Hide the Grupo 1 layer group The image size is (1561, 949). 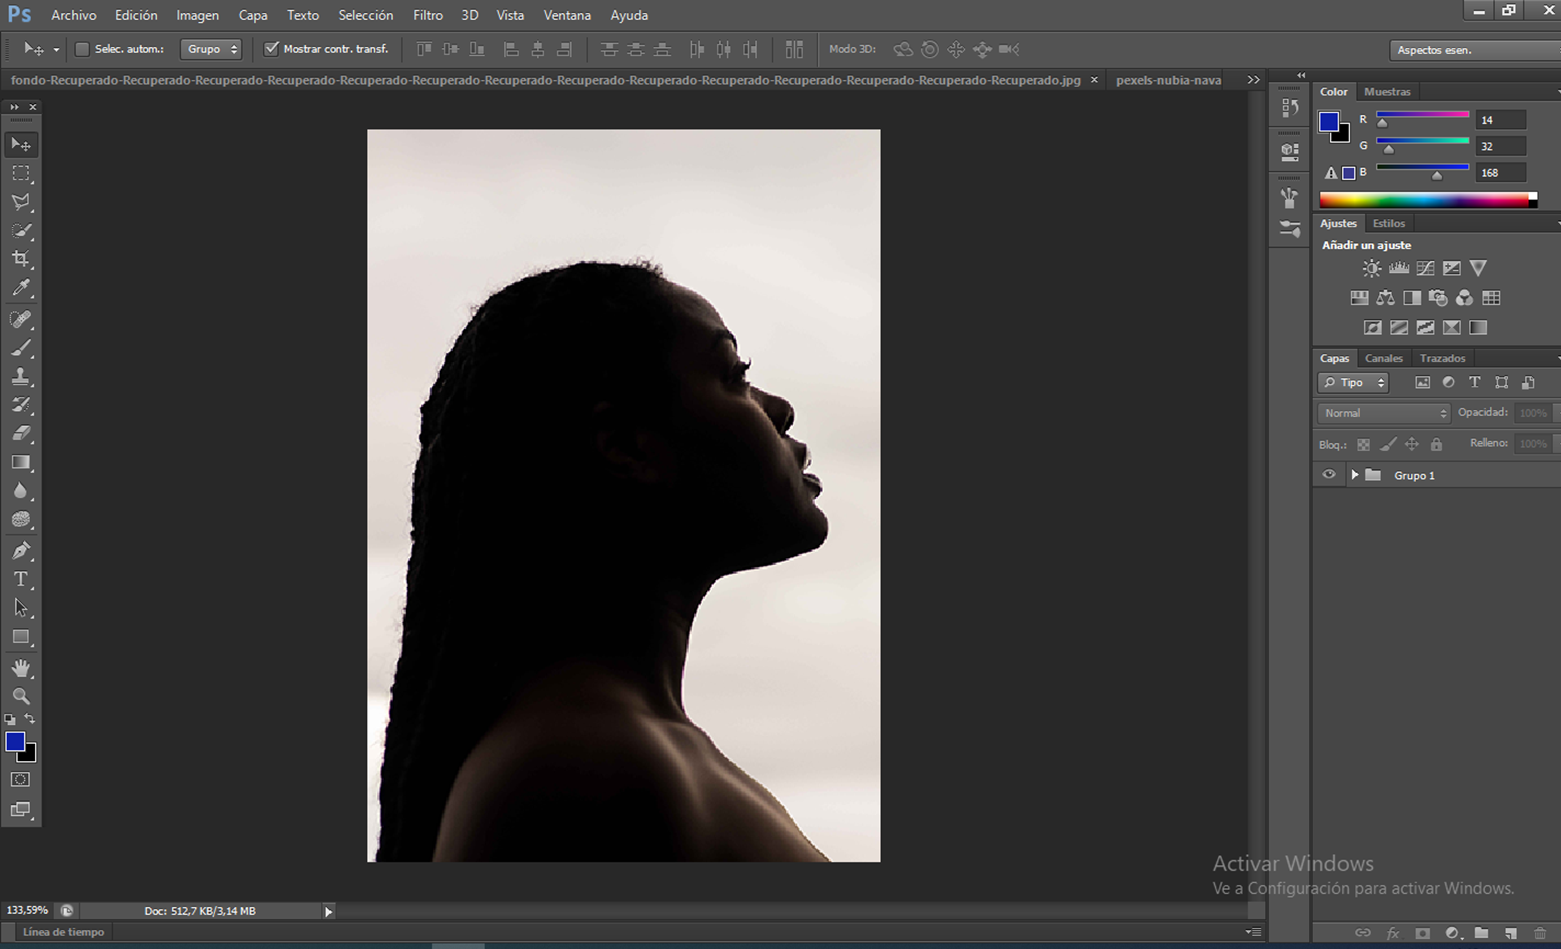point(1329,475)
